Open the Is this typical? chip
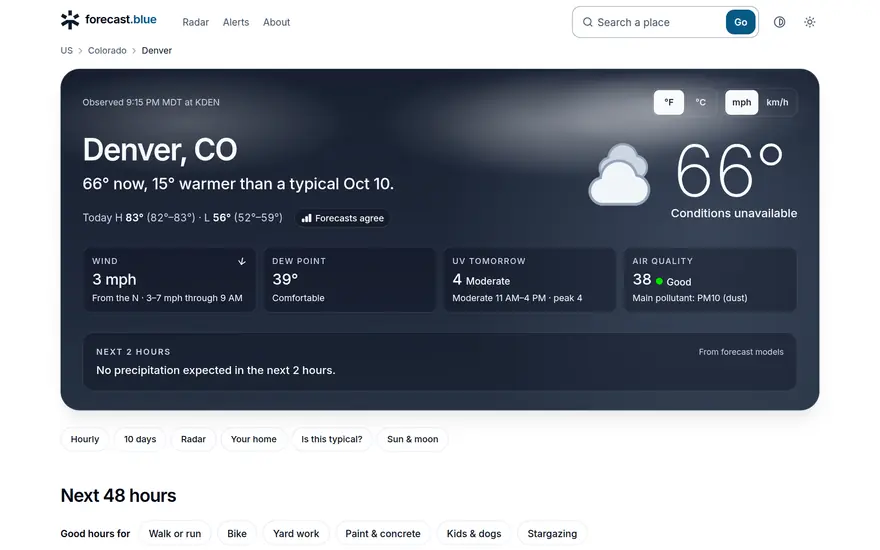 tap(332, 439)
